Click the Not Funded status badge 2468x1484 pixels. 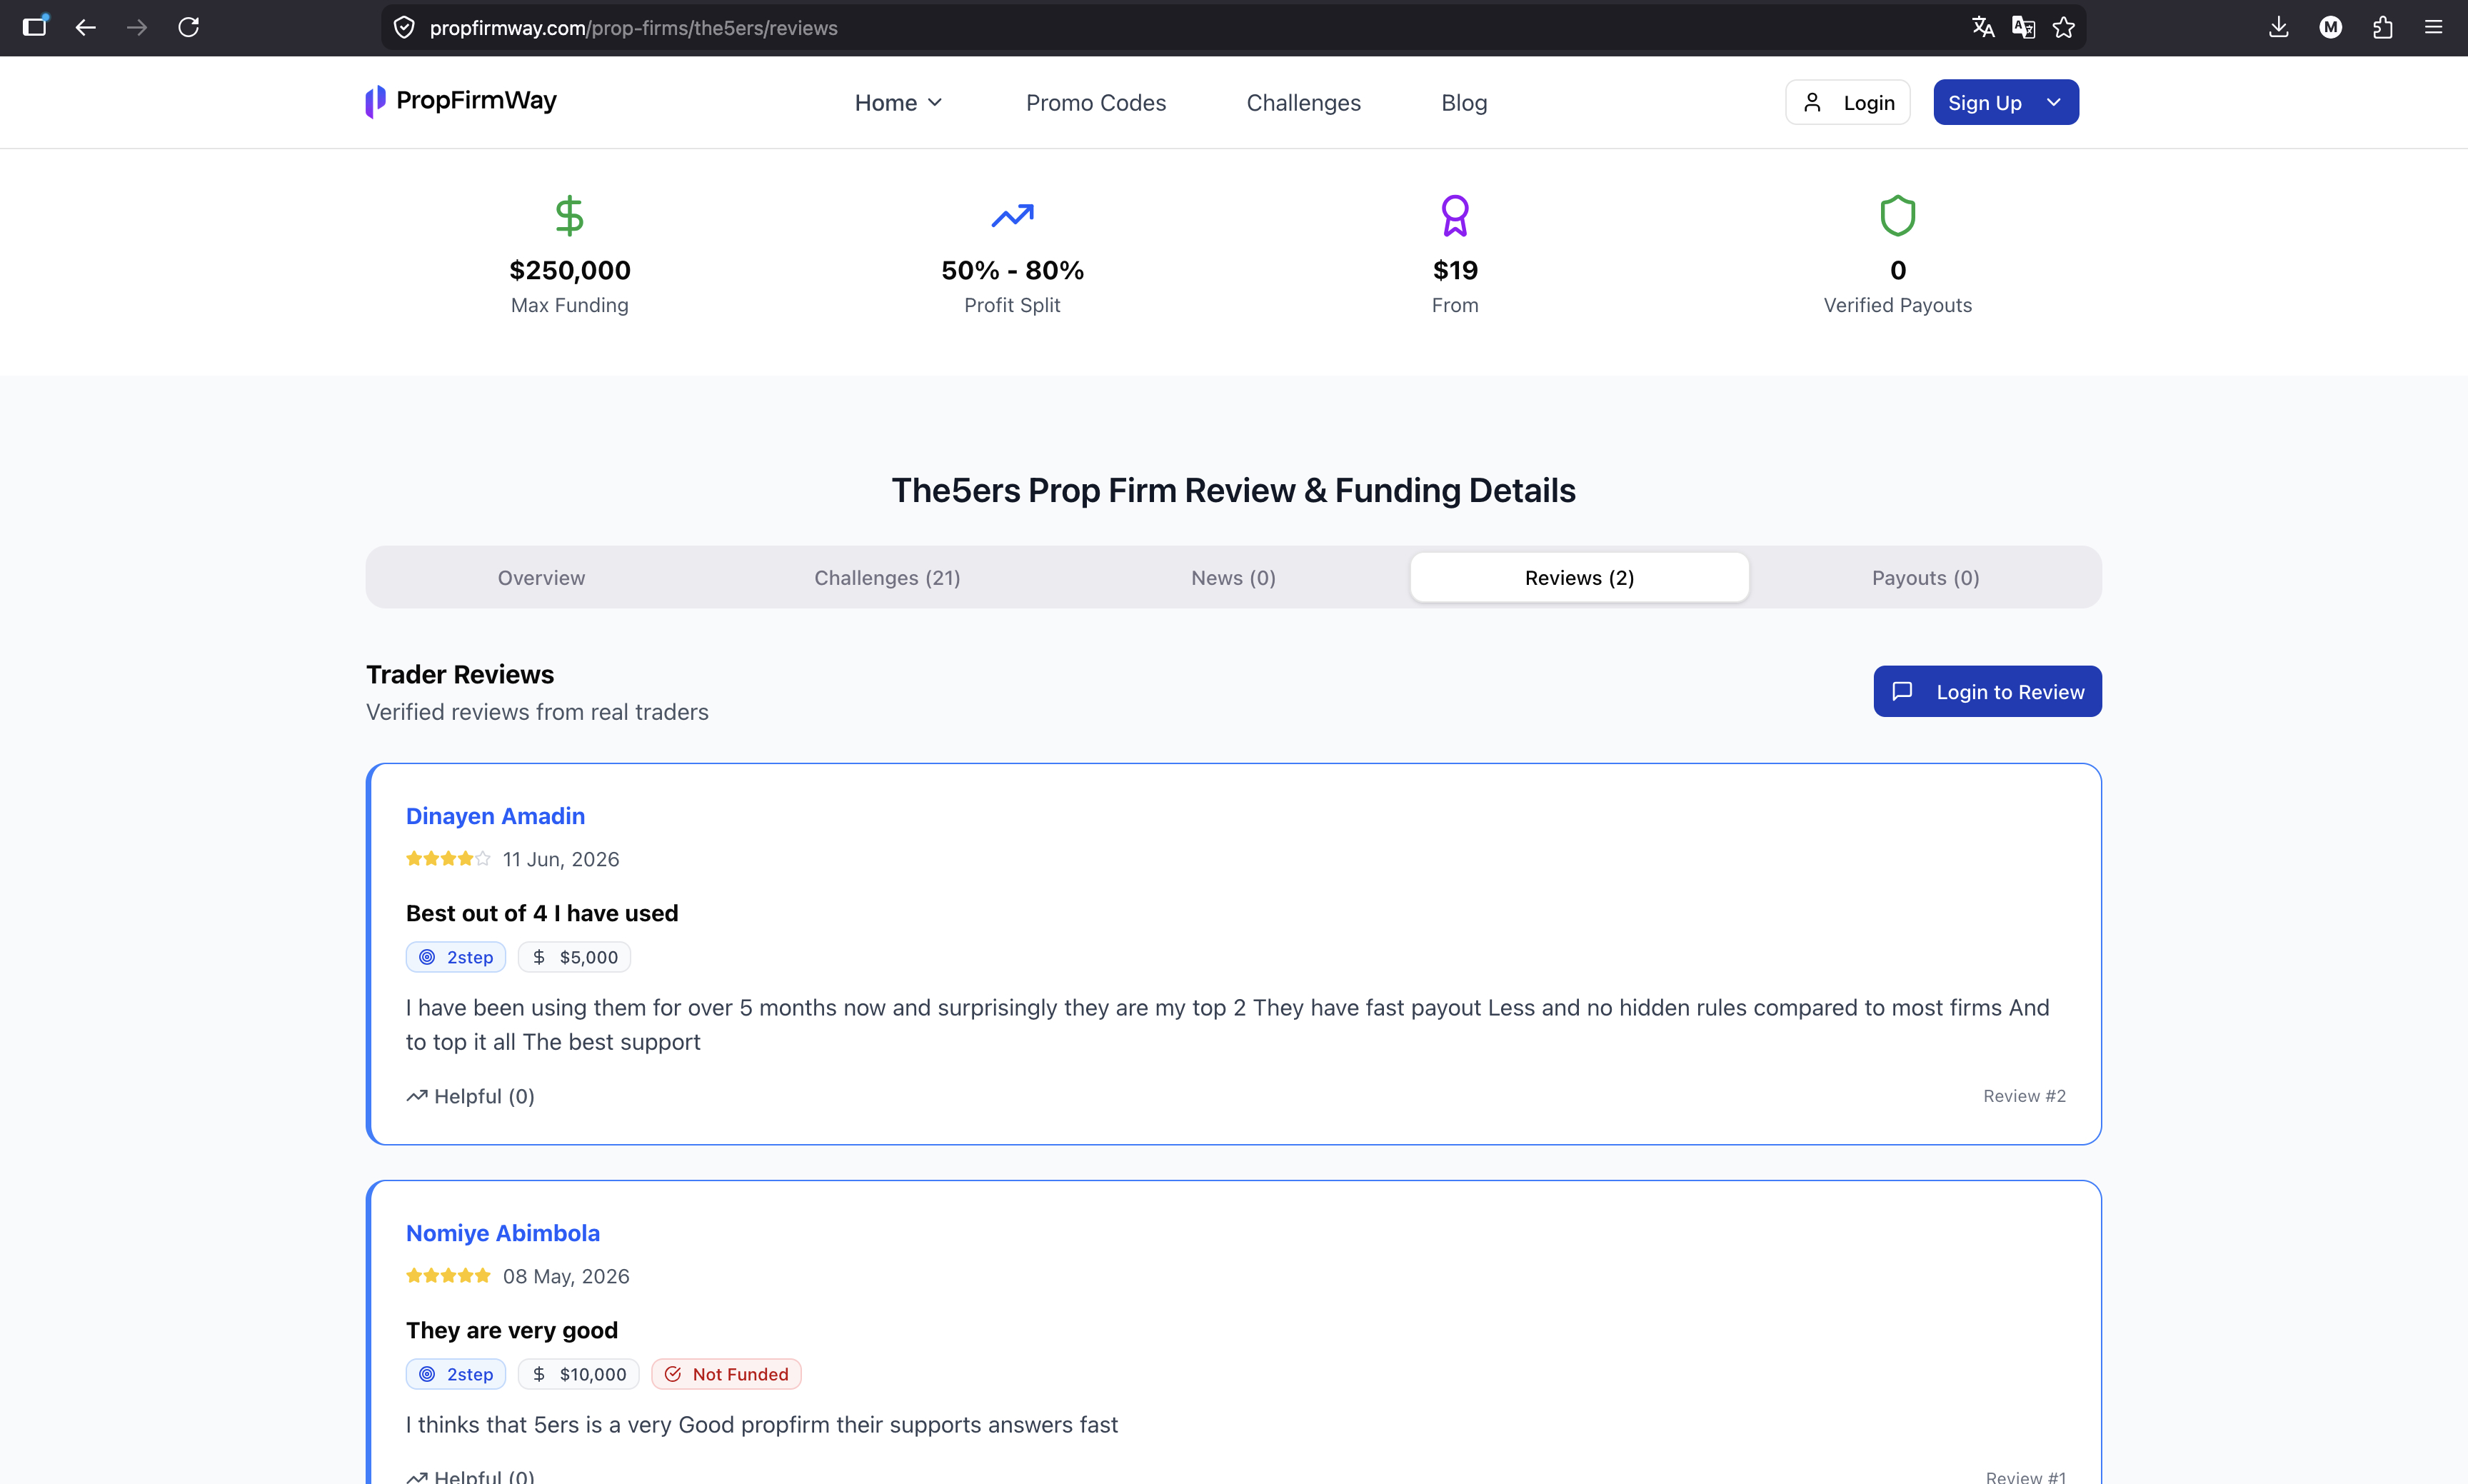(x=726, y=1374)
